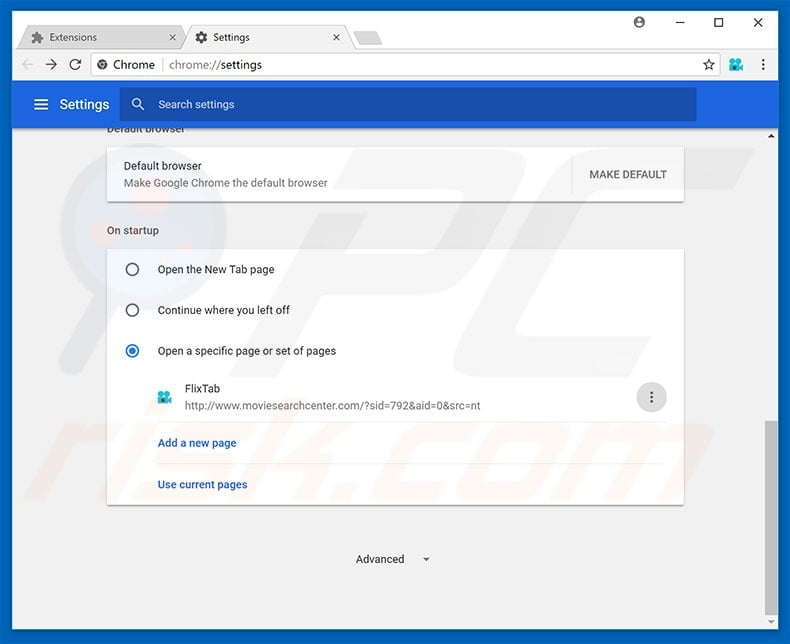The height and width of the screenshot is (644, 790).
Task: Click the scrollbar down arrow
Action: 771,622
